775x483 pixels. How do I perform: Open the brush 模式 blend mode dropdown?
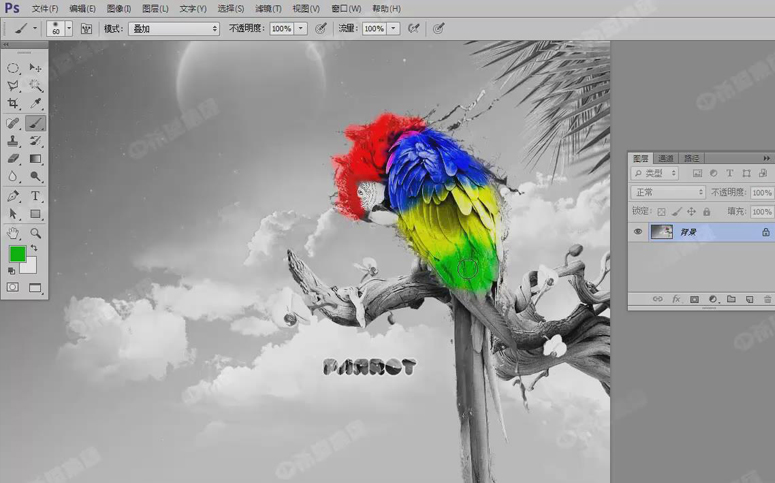[174, 29]
